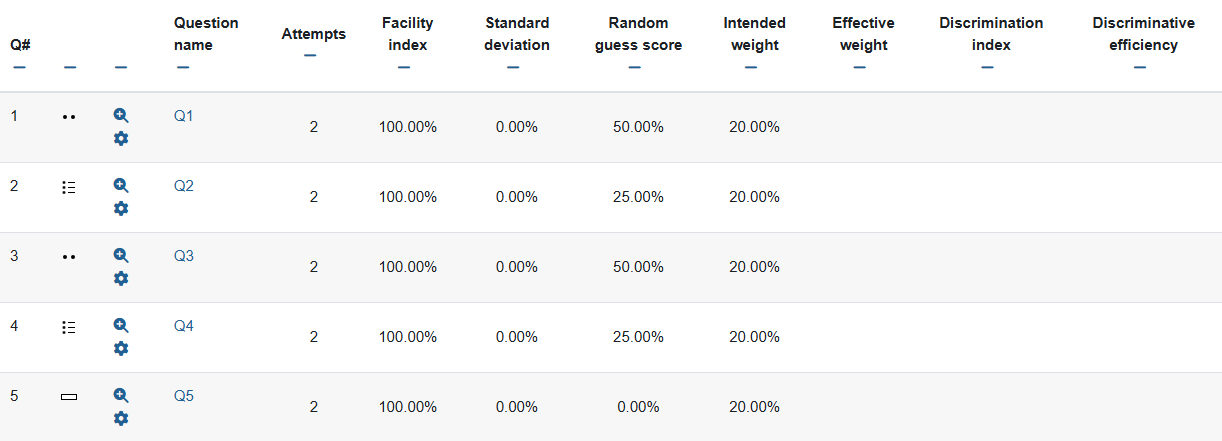The image size is (1222, 441).
Task: Open the Q1 question link
Action: point(183,116)
